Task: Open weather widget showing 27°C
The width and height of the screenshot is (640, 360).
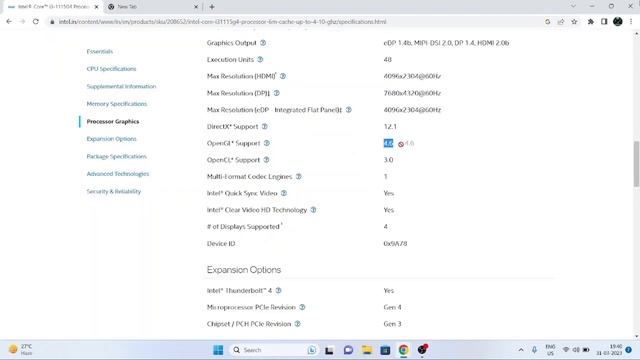Action: (20, 349)
